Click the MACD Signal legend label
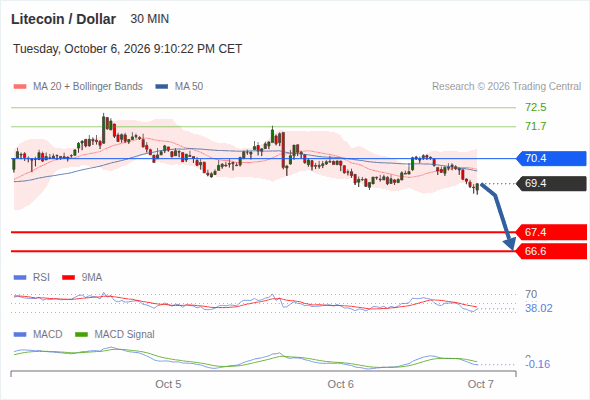590x400 pixels. [124, 334]
